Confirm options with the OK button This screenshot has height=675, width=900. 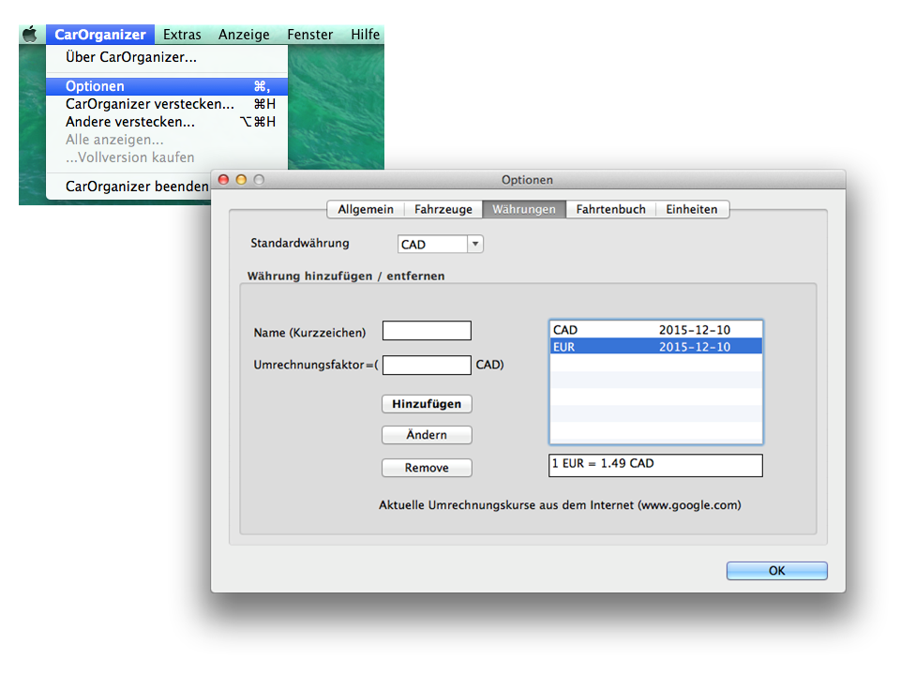(x=776, y=571)
